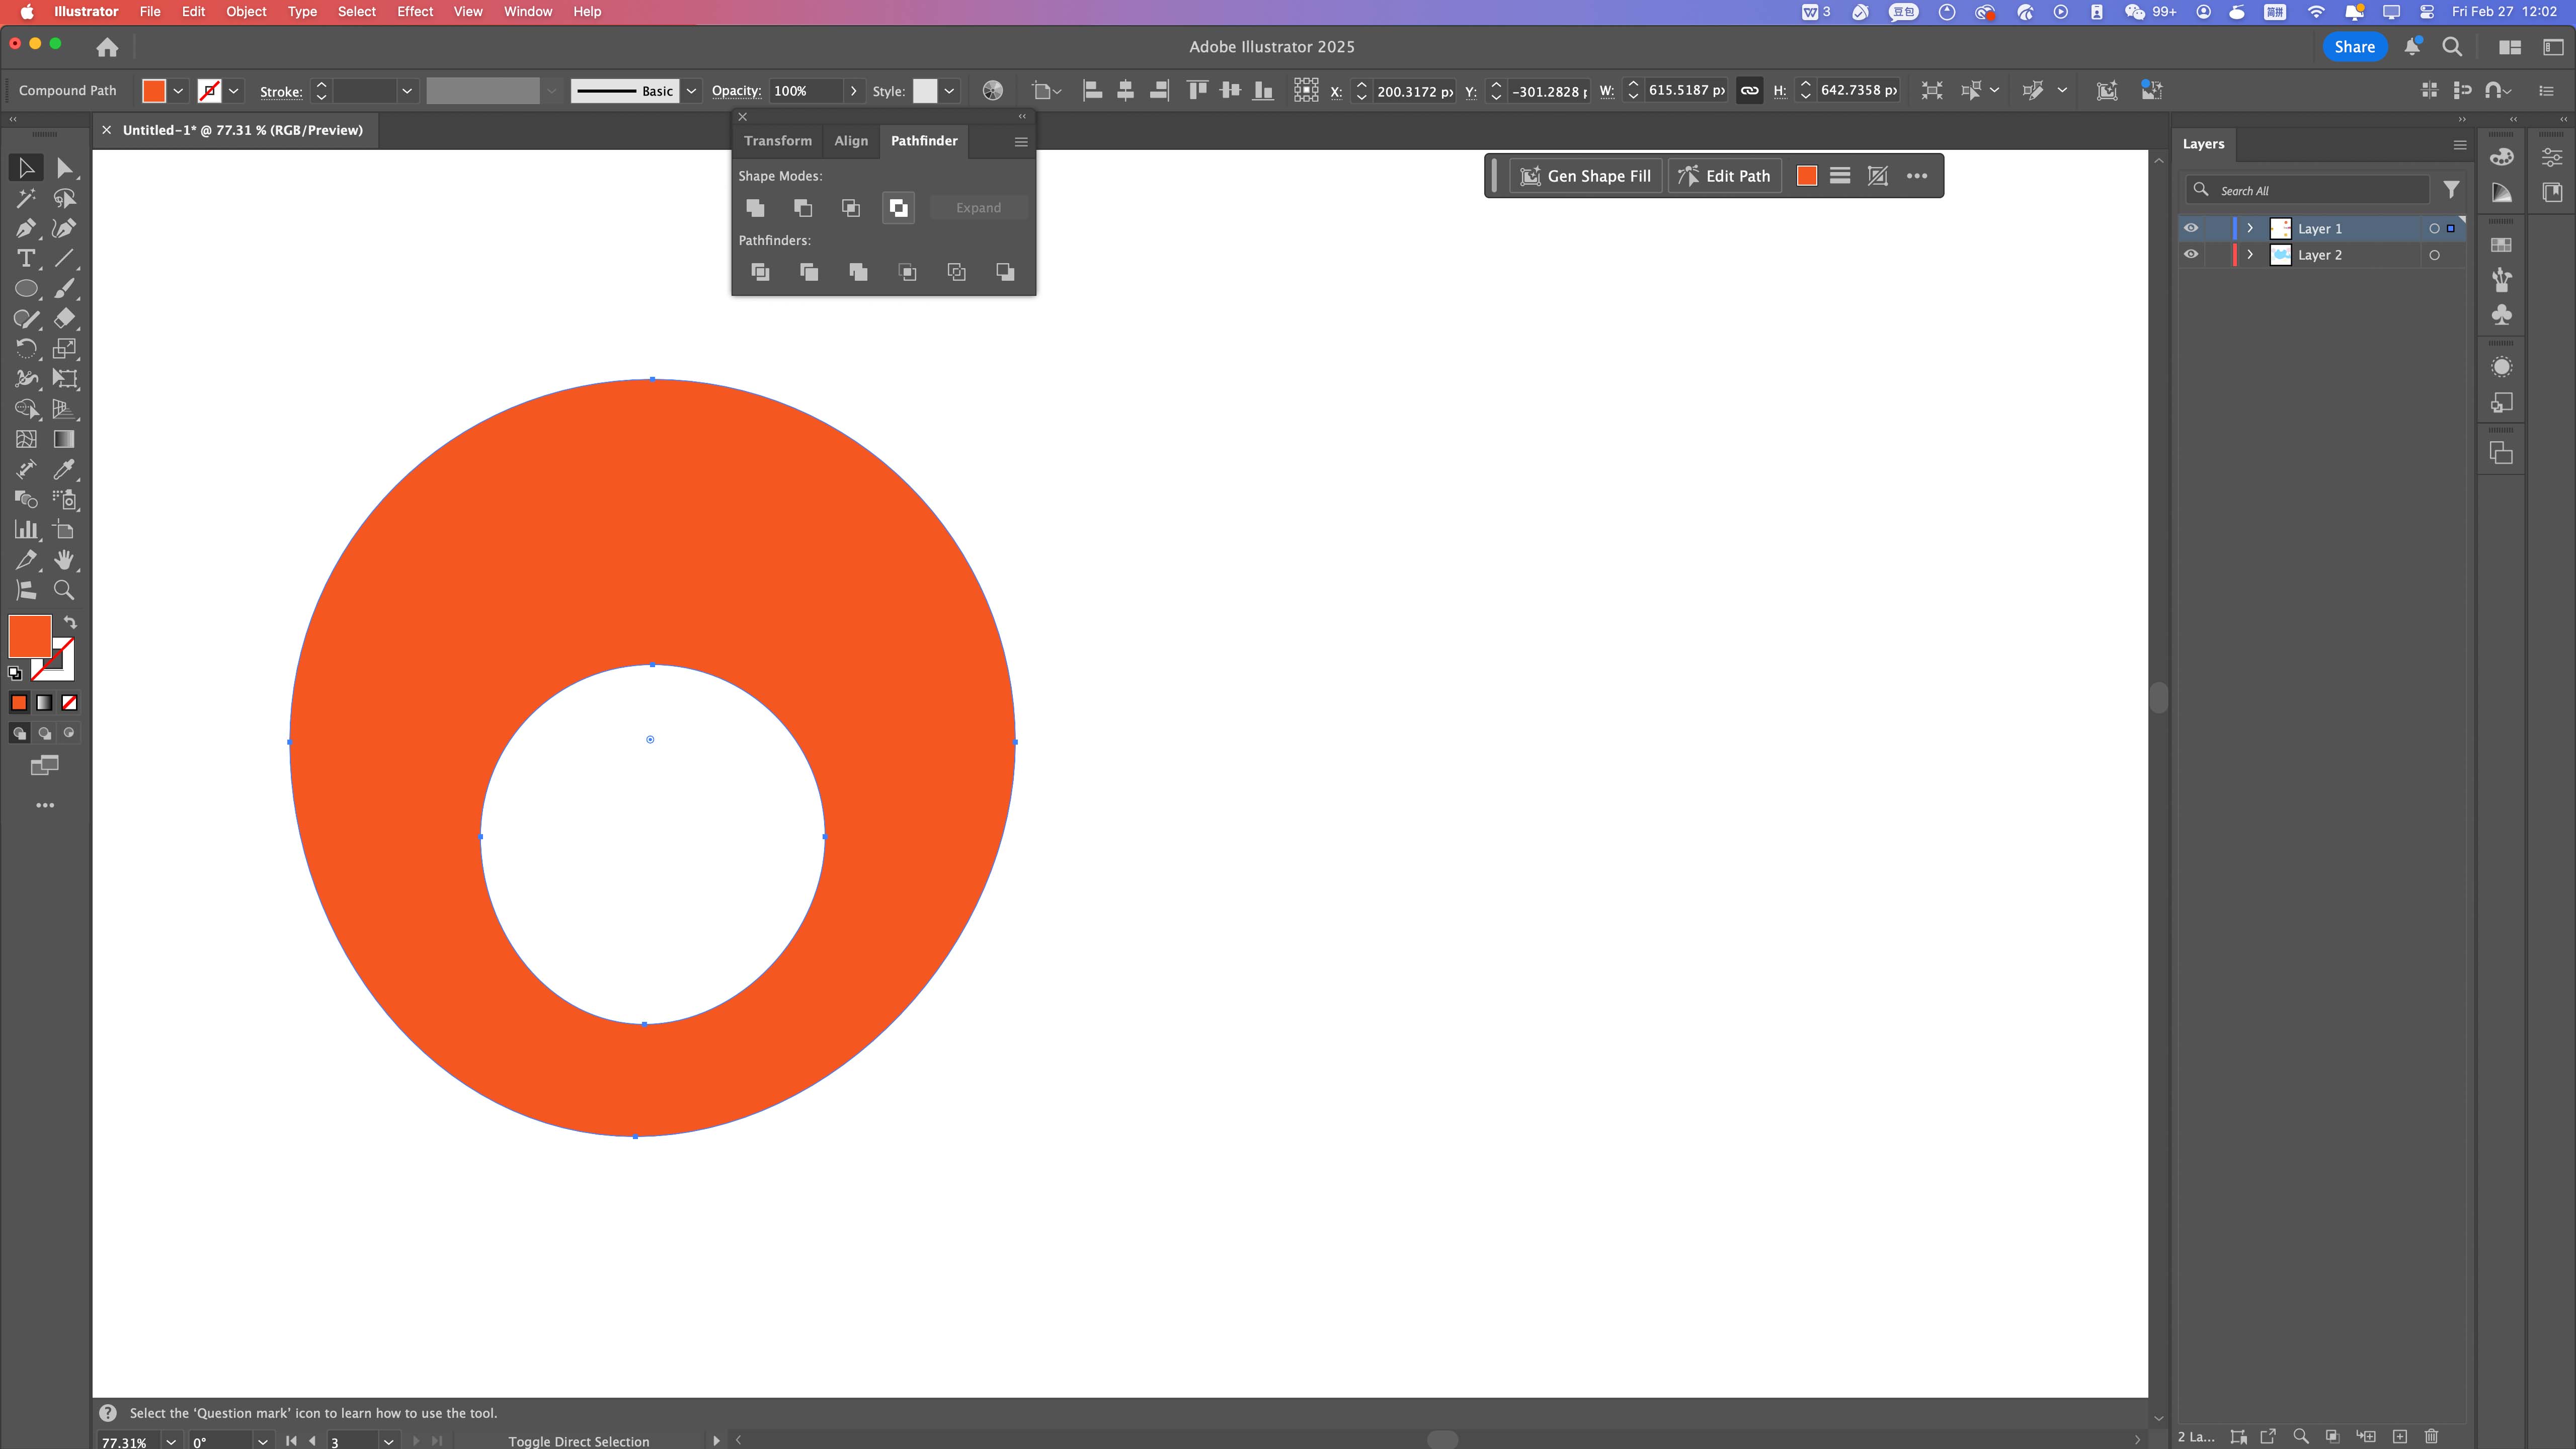Activate the Zoom tool

[64, 590]
